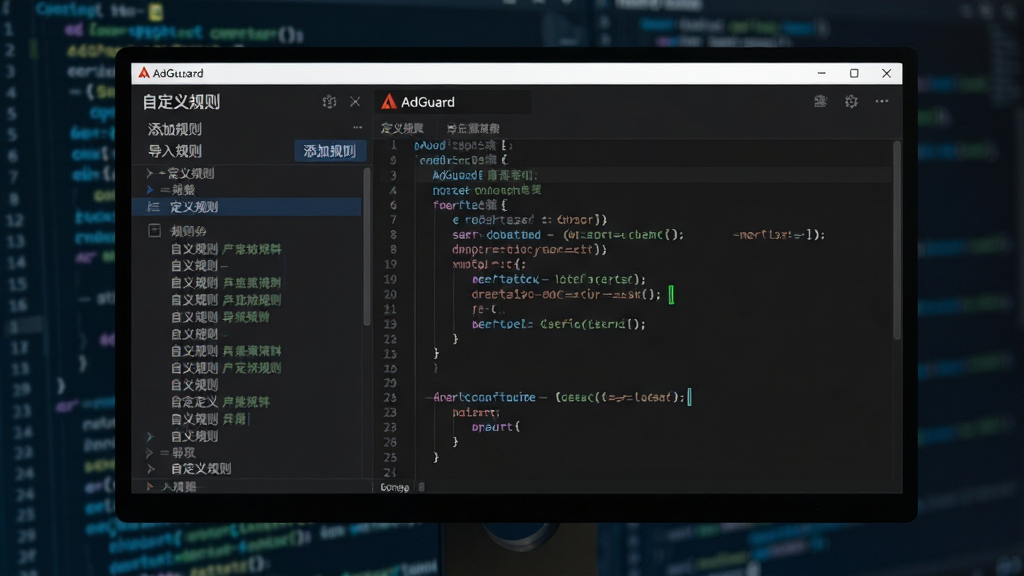Click the green marker at end of line 20
Viewport: 1024px width, 576px height.
click(671, 295)
